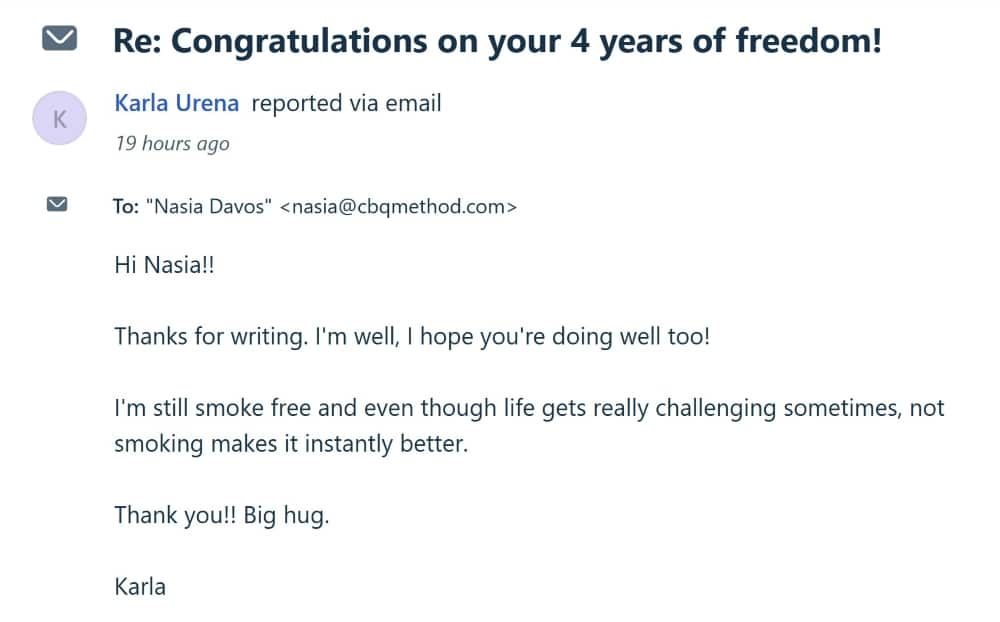Click the 'reported via email' label
Screen dimensions: 1000x622
coord(345,103)
